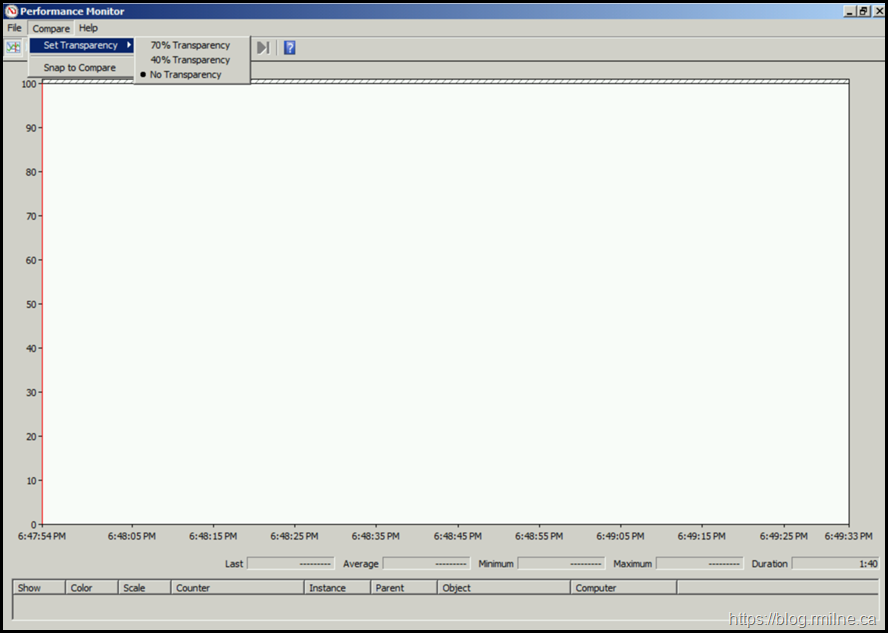Click the Show column header
888x633 pixels.
tap(39, 588)
